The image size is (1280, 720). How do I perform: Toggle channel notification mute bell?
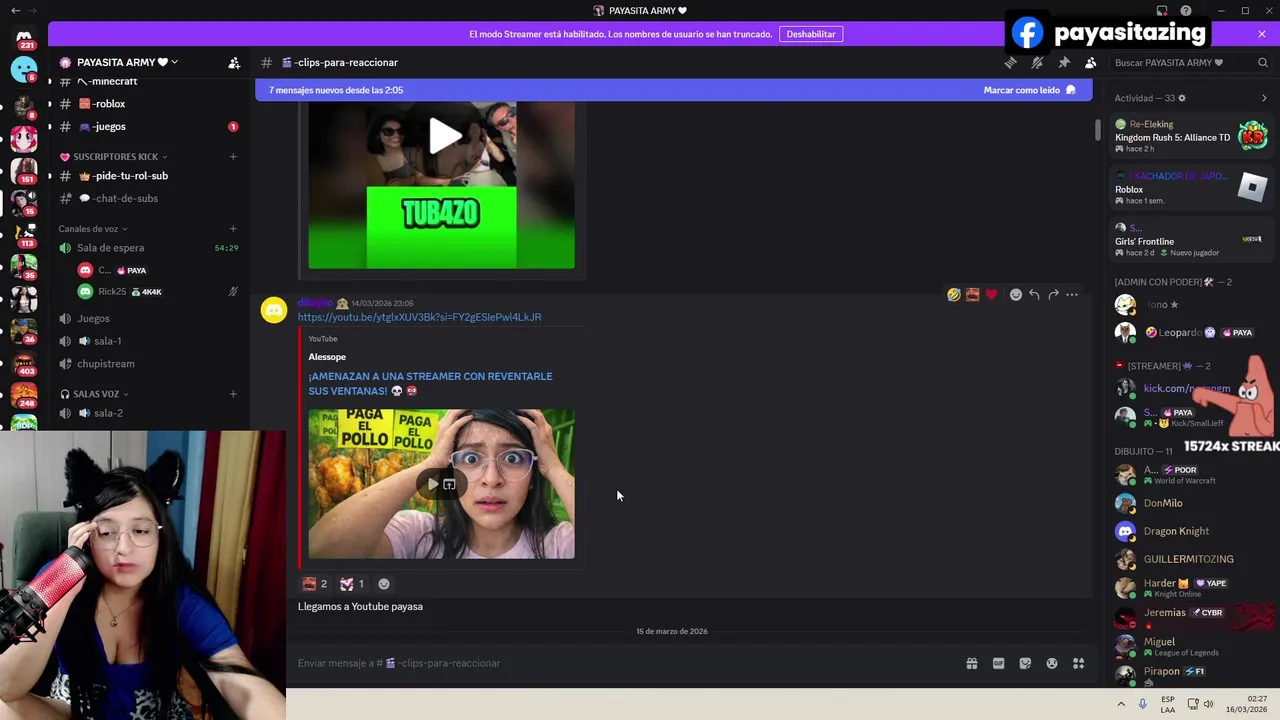click(1037, 62)
